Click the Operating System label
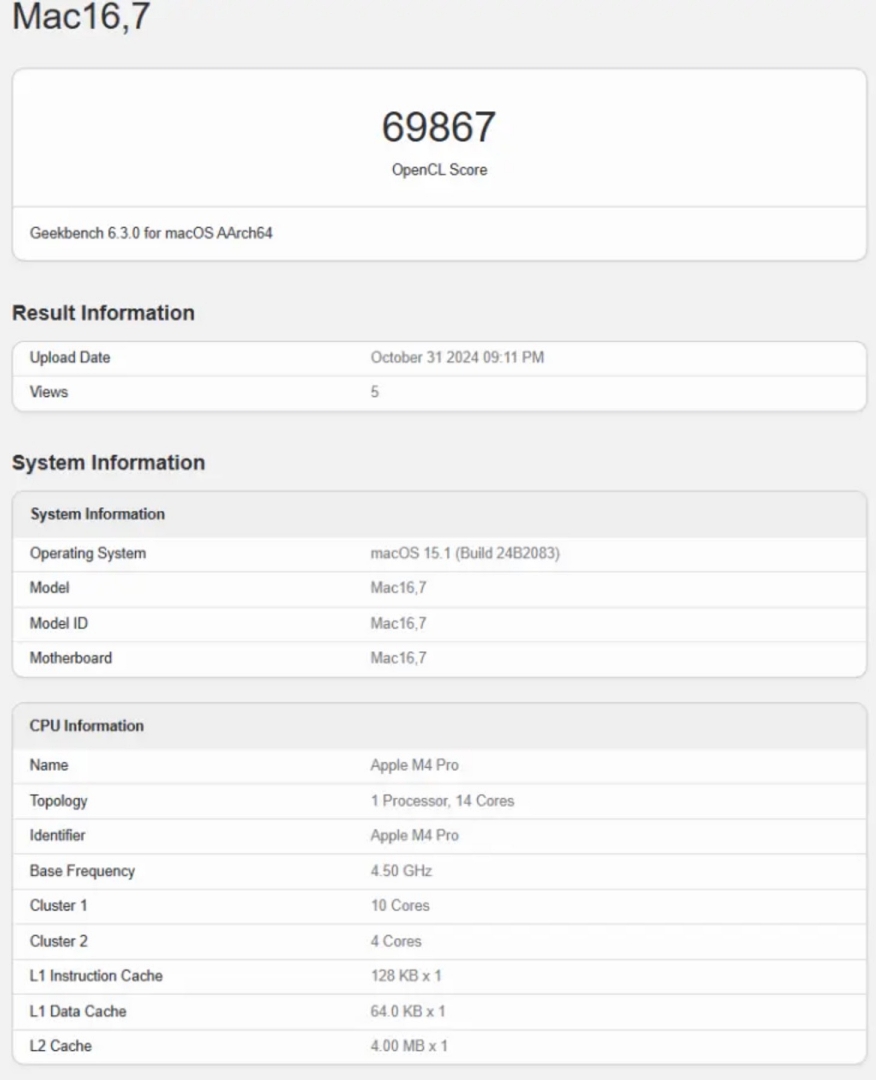This screenshot has width=876, height=1080. pyautogui.click(x=87, y=553)
